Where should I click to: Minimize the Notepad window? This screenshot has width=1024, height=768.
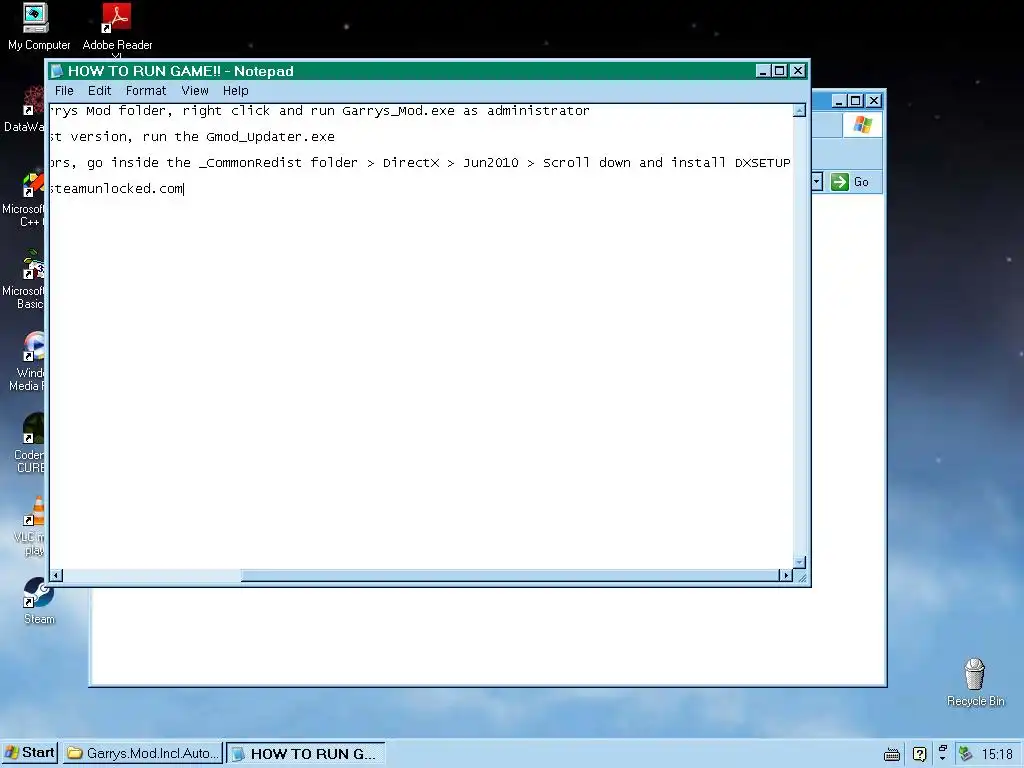point(763,71)
